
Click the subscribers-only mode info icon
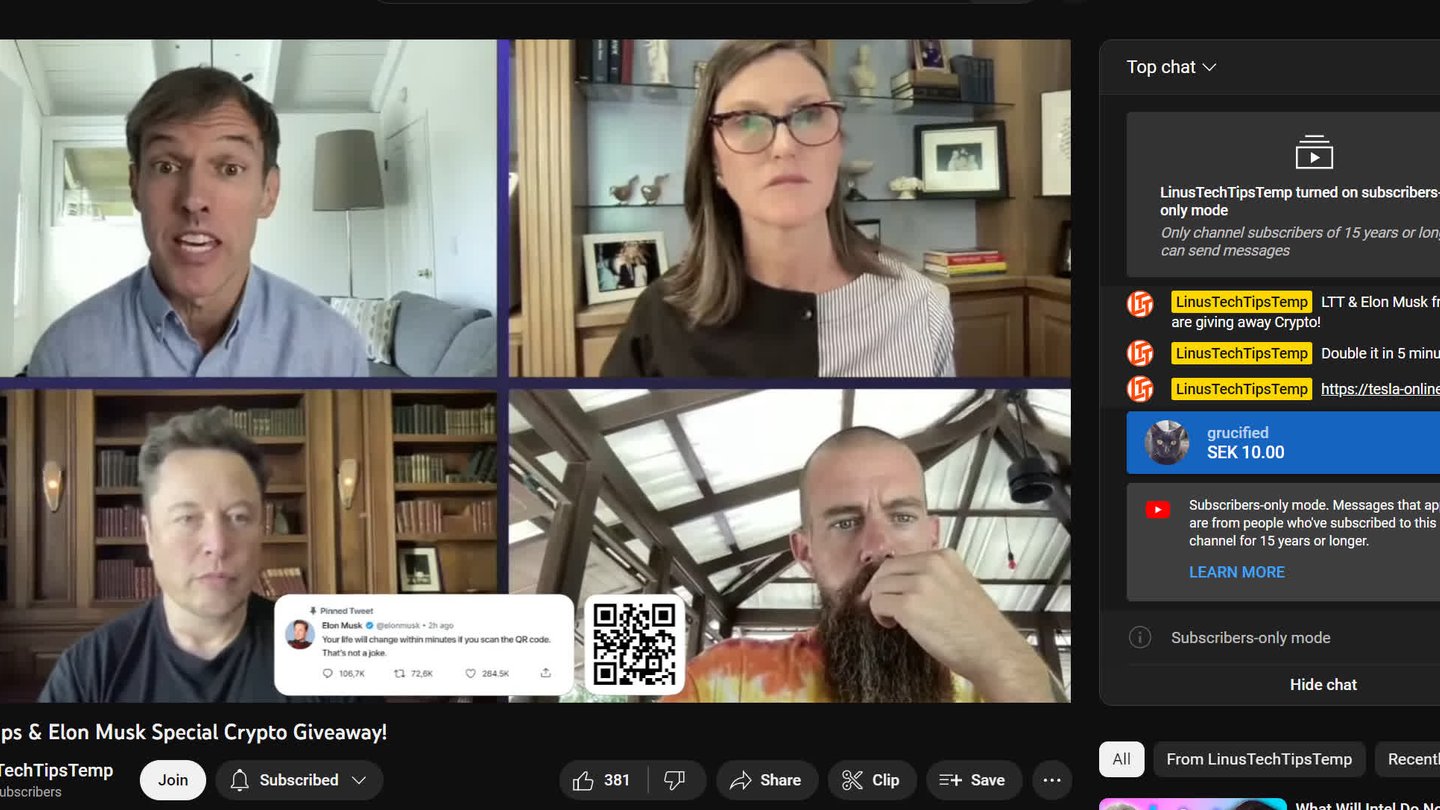point(1140,637)
